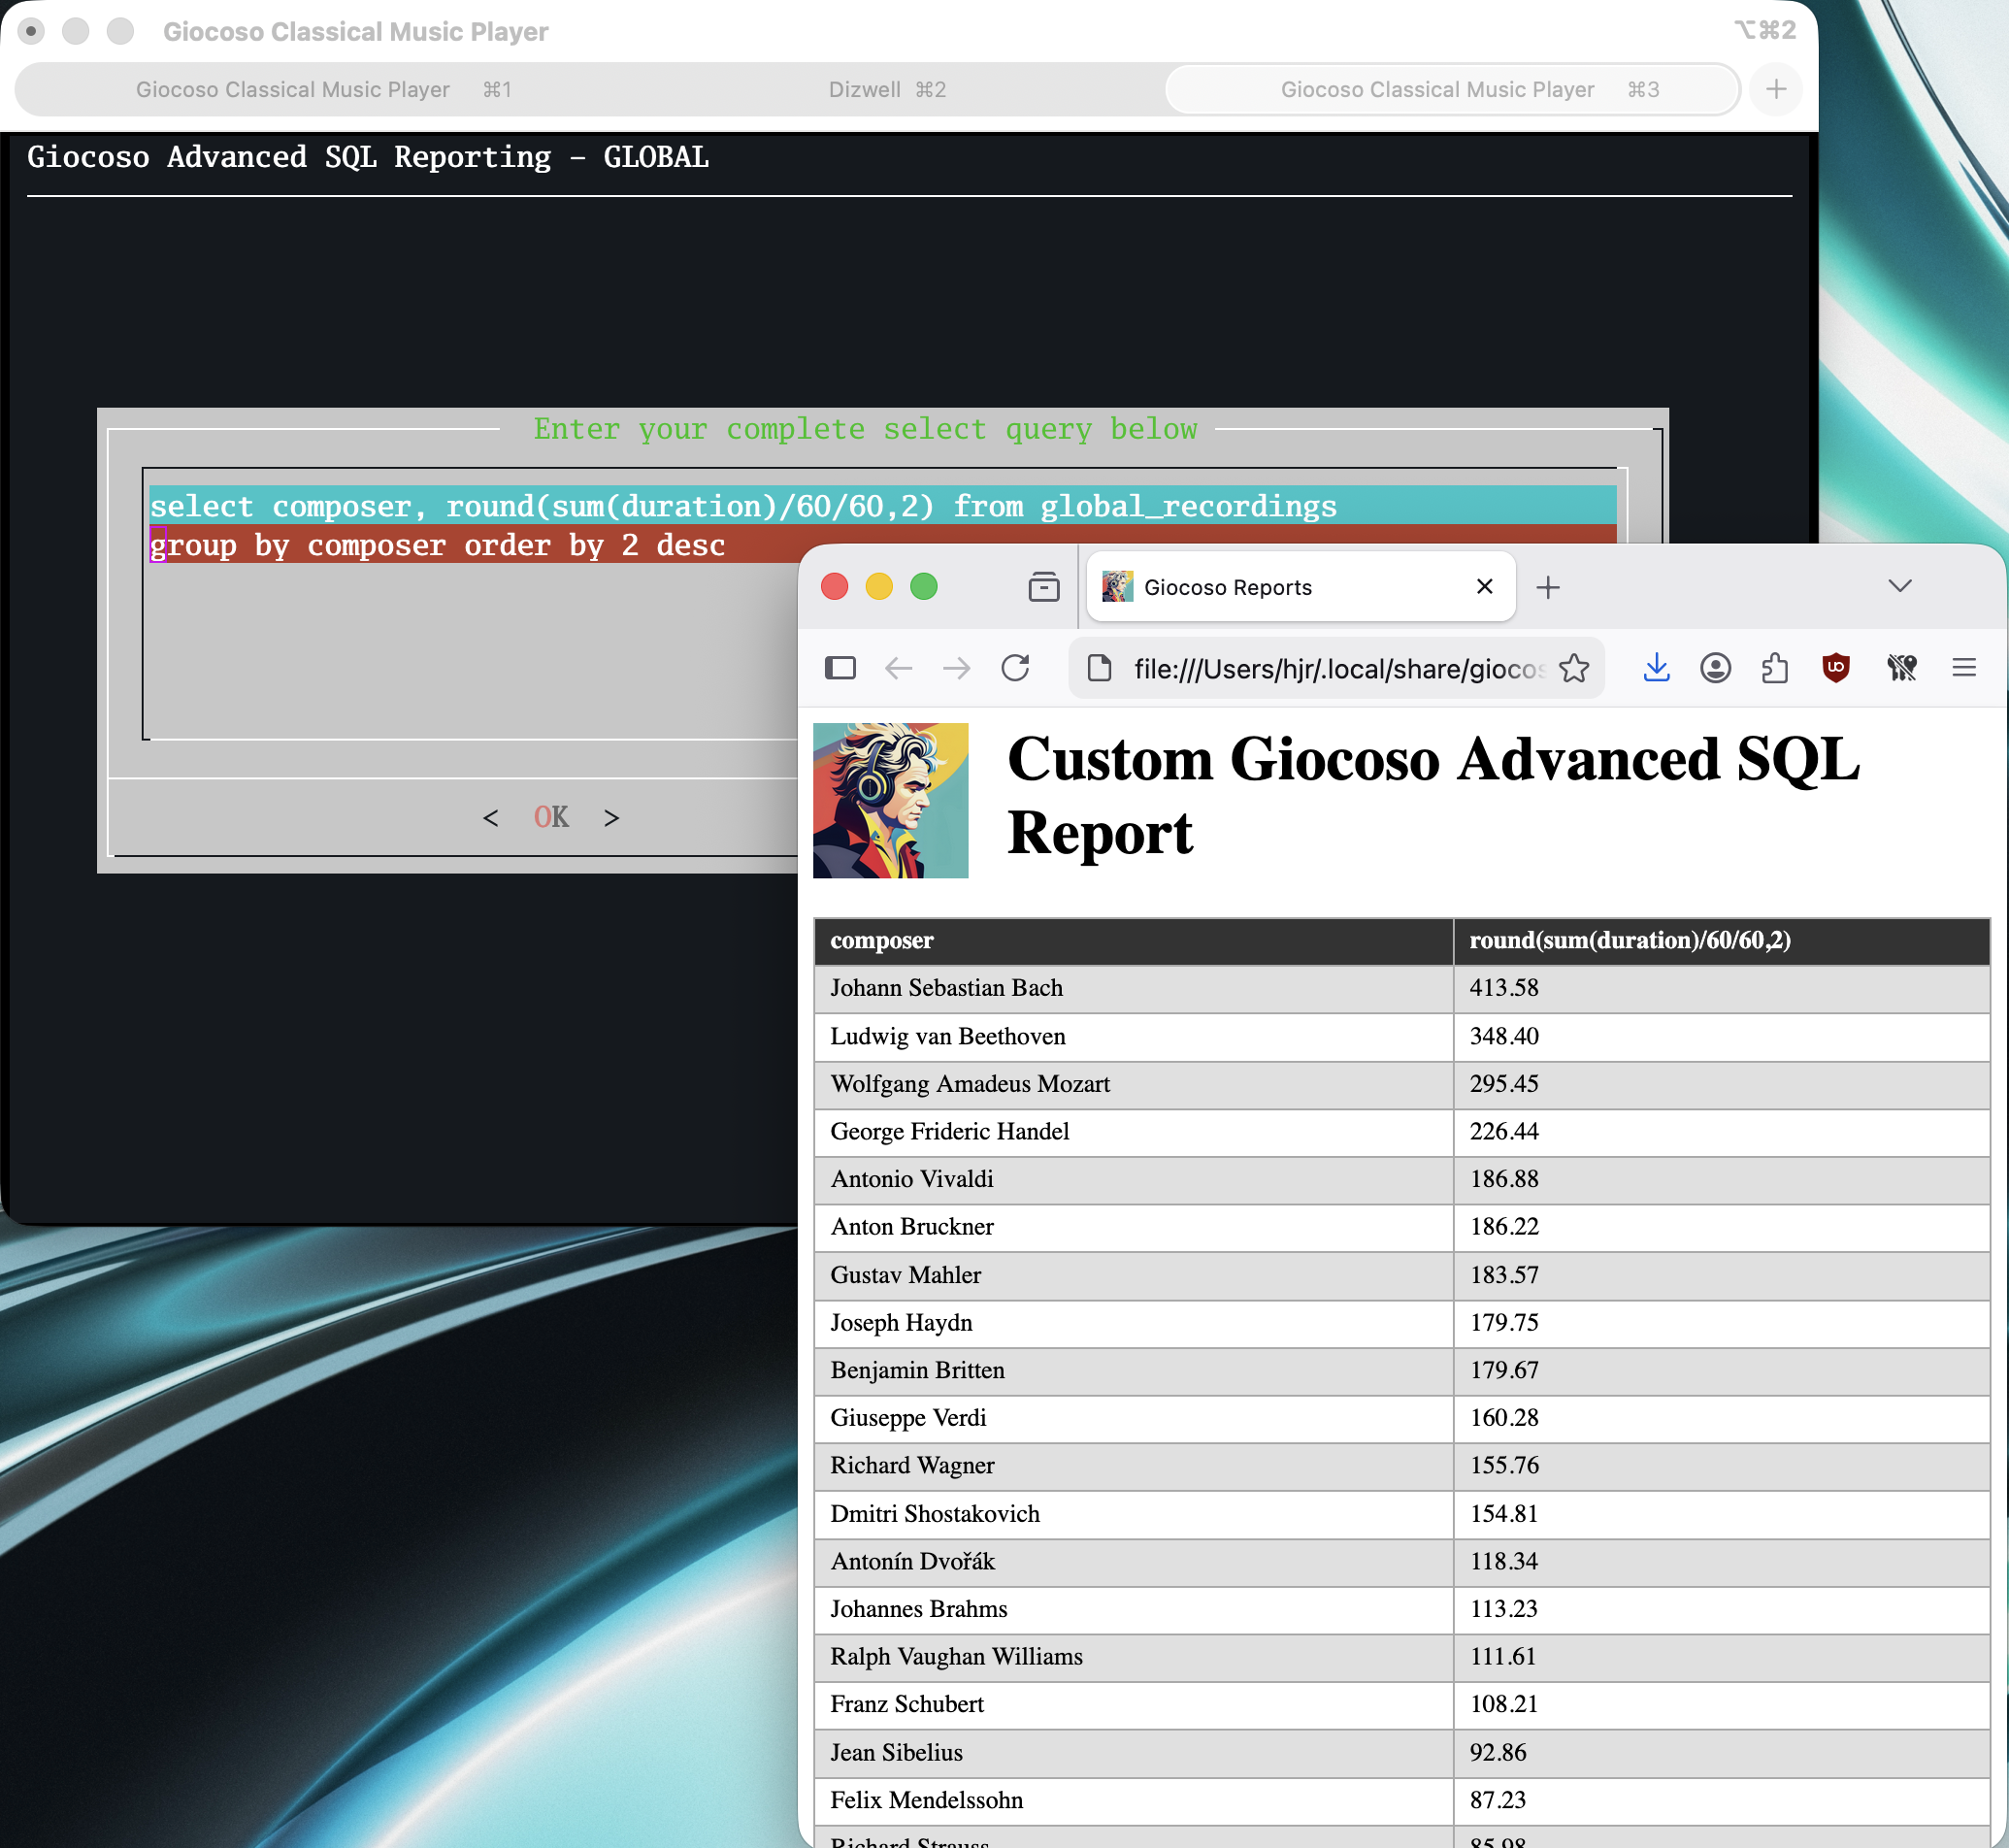
Task: Switch to the Dizwell terminal tab
Action: point(886,90)
